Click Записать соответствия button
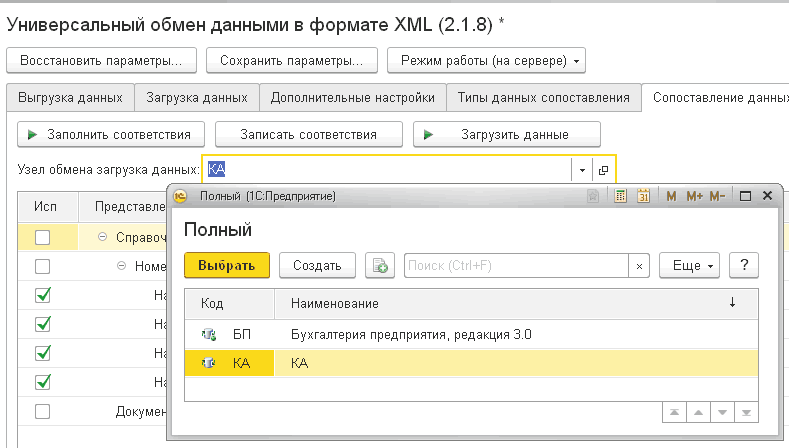Screen dimensions: 789x448 308,134
